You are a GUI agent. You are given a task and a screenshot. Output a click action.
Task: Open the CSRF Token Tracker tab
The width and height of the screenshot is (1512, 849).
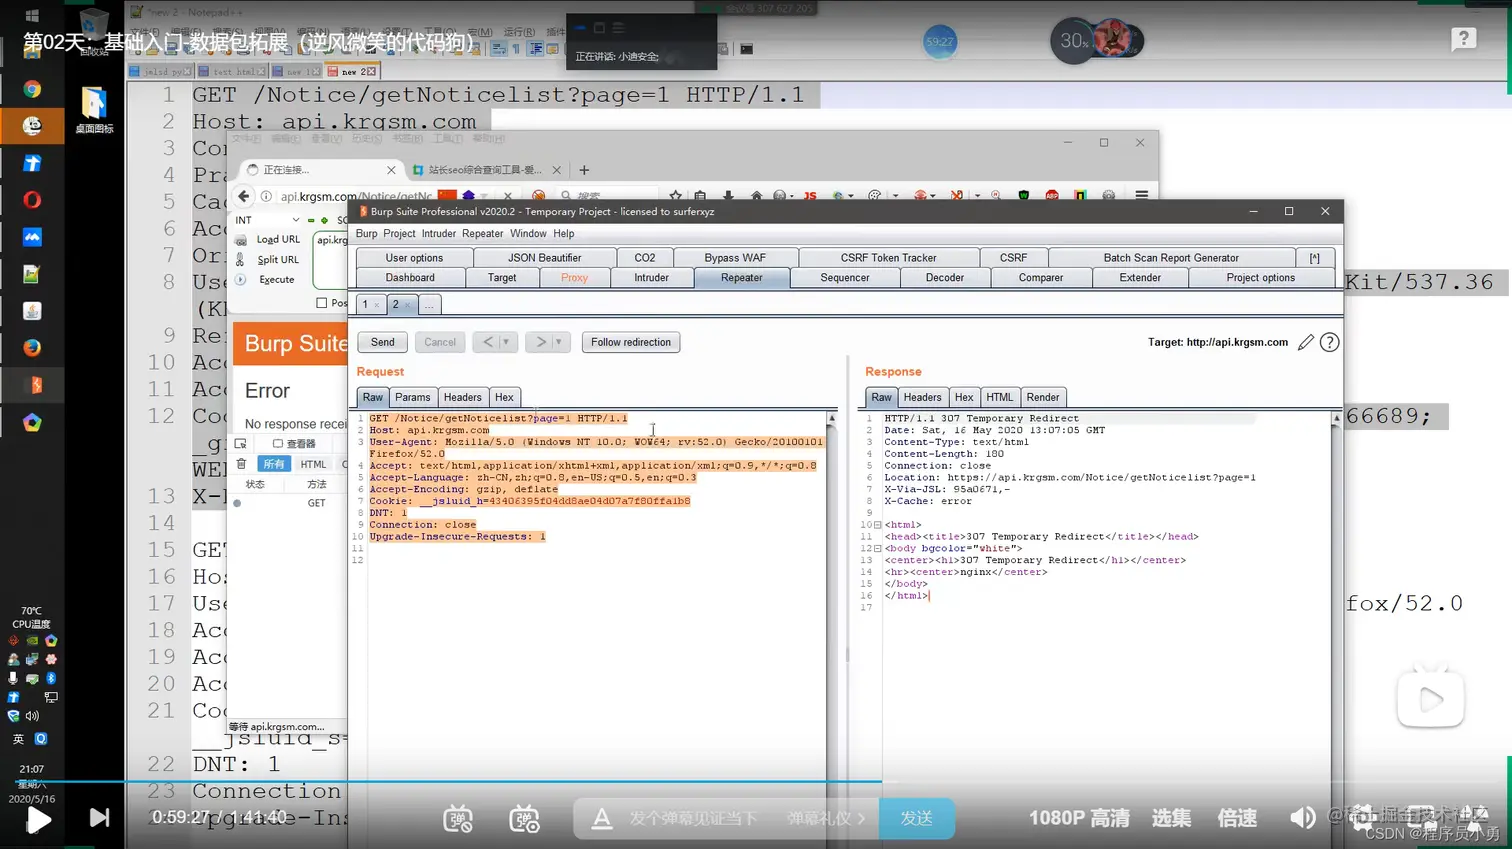pos(888,258)
